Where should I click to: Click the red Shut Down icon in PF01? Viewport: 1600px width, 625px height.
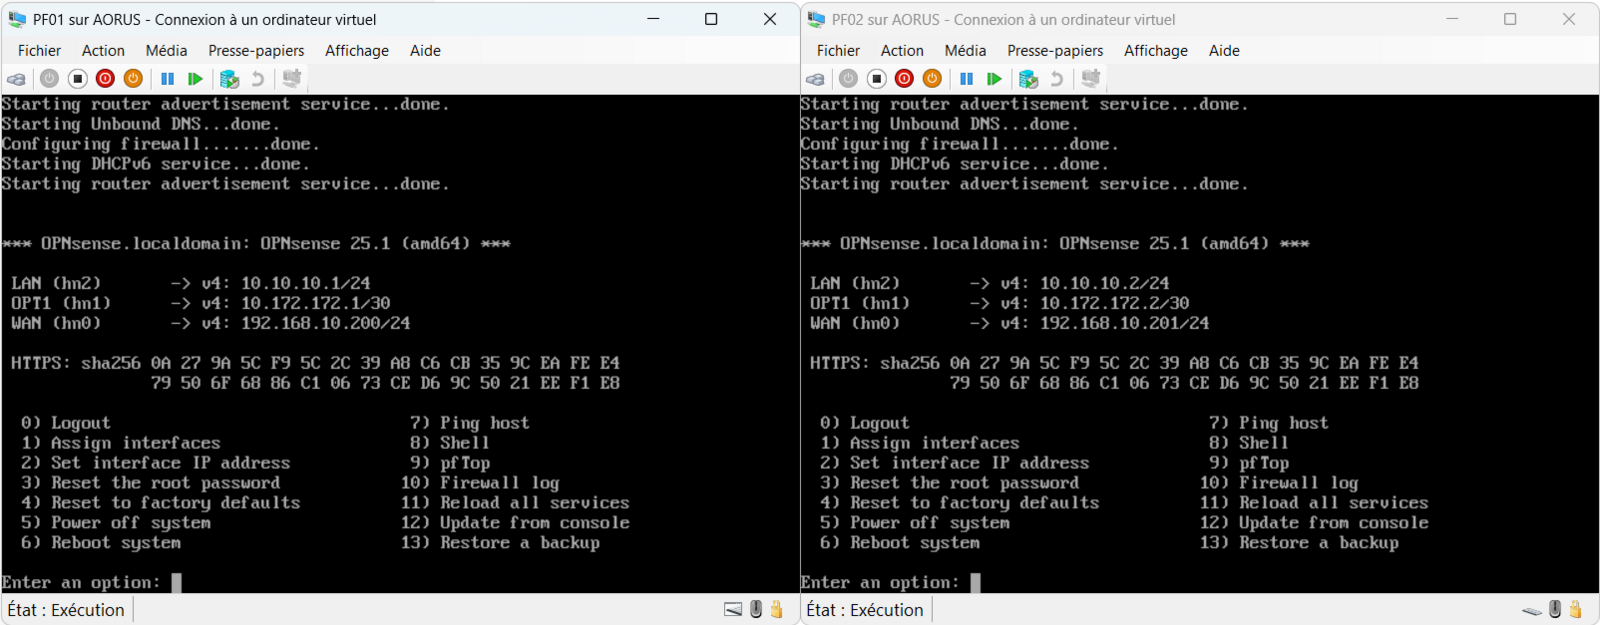tap(105, 79)
